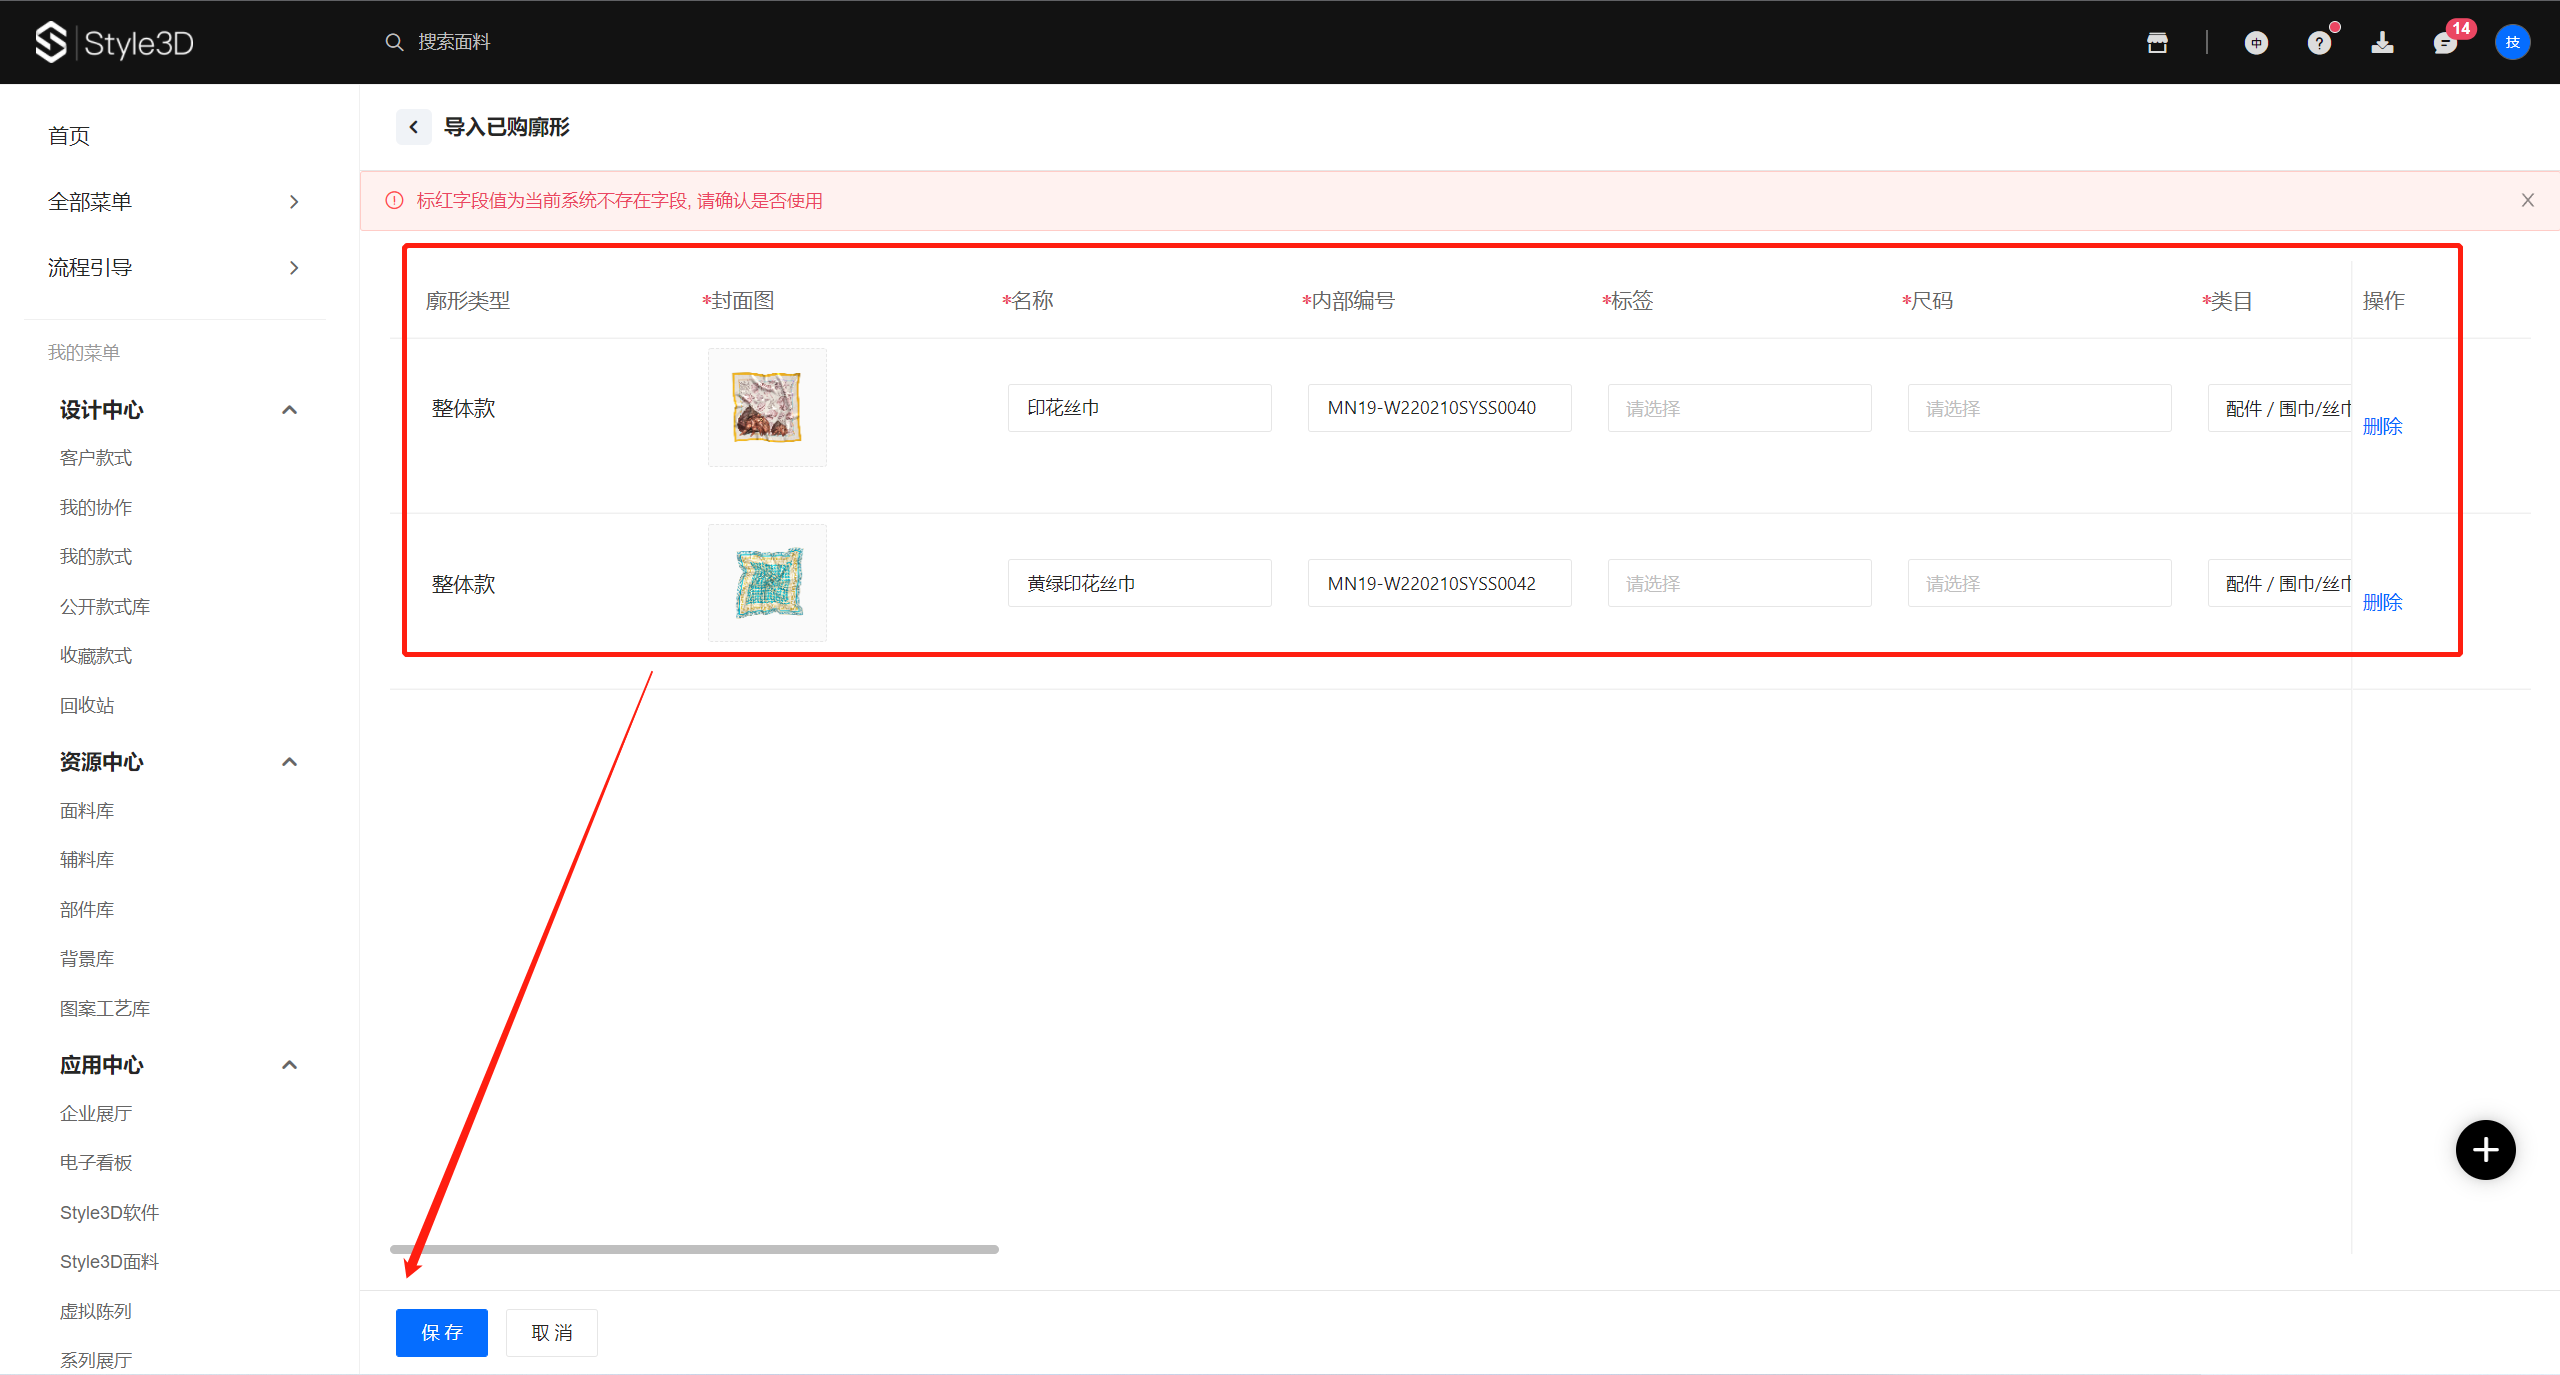Go back using the left arrow button

[413, 127]
